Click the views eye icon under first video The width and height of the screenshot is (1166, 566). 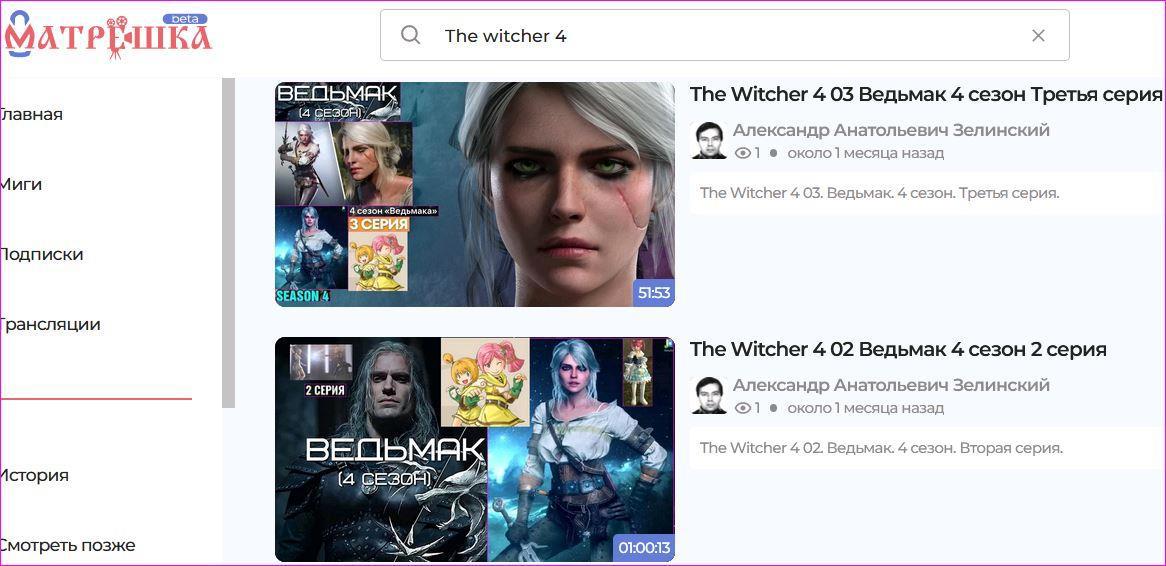[742, 153]
